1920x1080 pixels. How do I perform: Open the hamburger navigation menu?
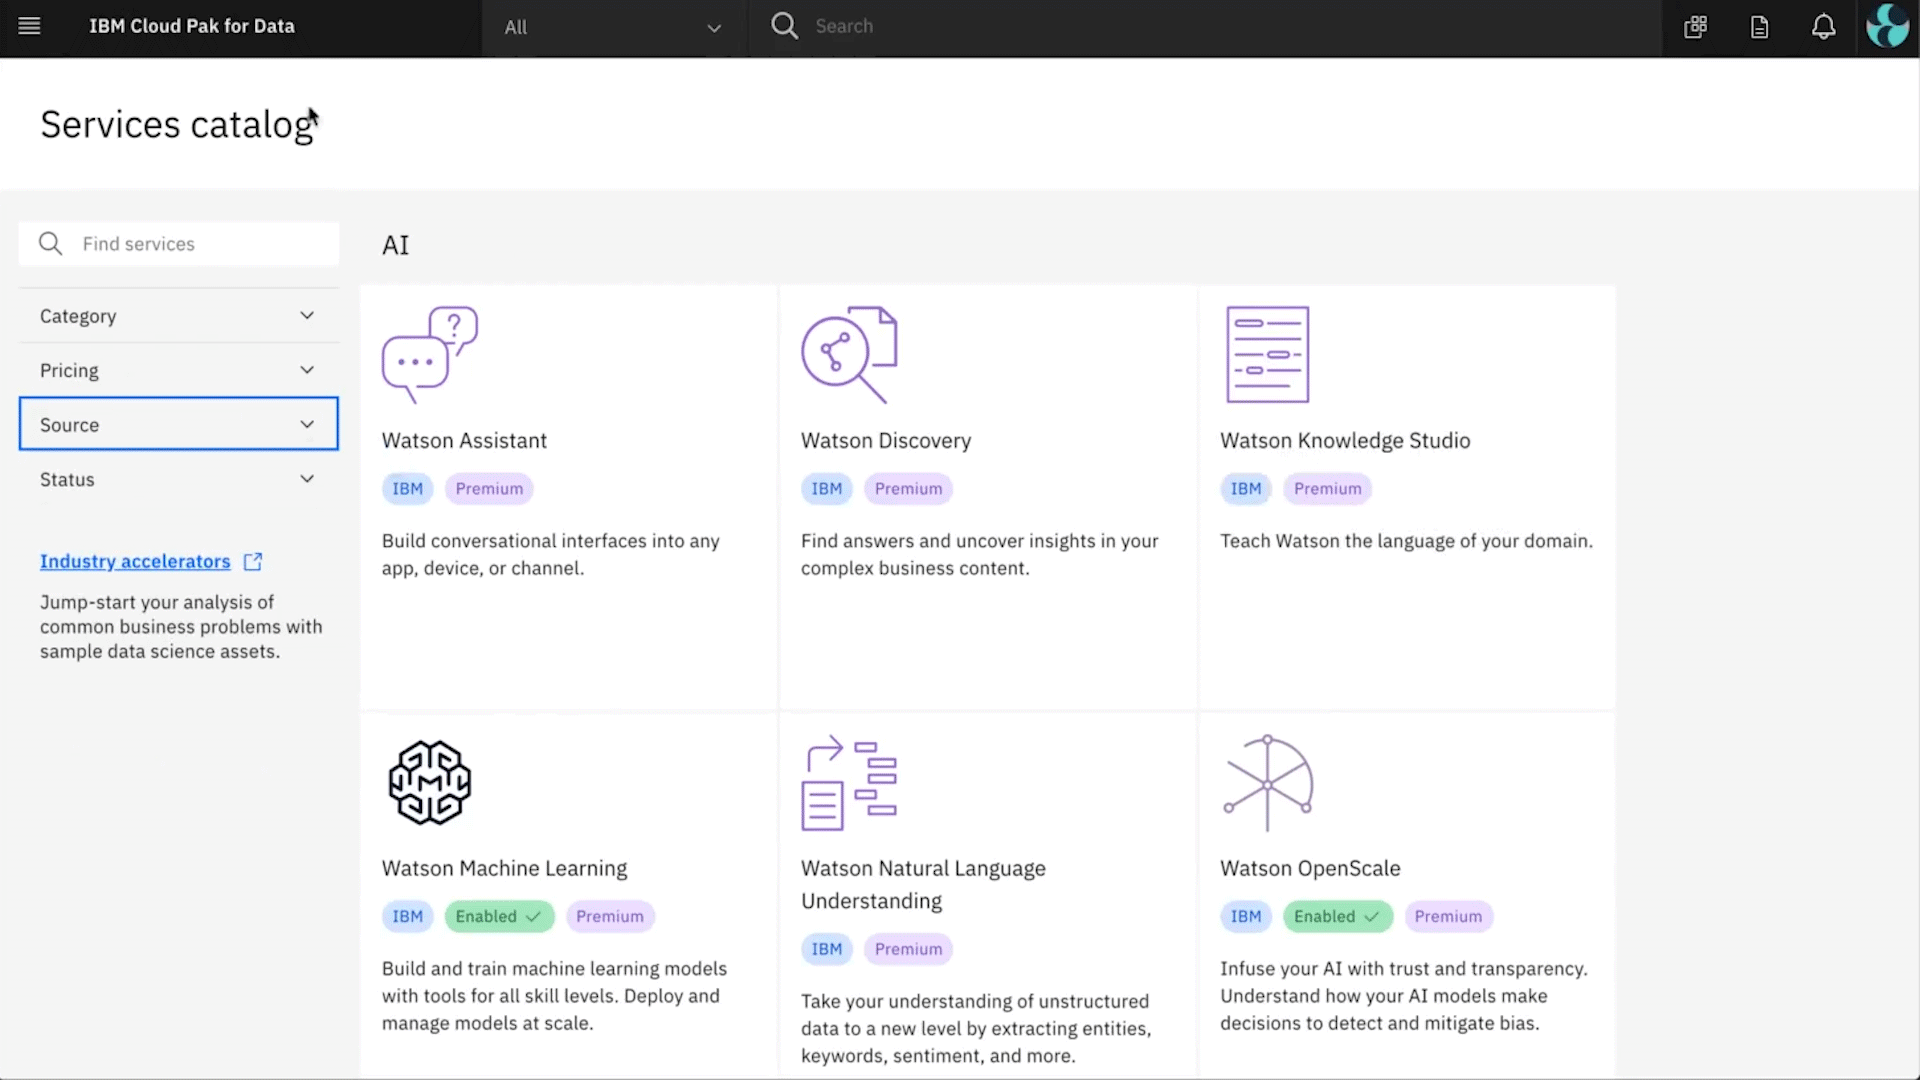click(29, 27)
